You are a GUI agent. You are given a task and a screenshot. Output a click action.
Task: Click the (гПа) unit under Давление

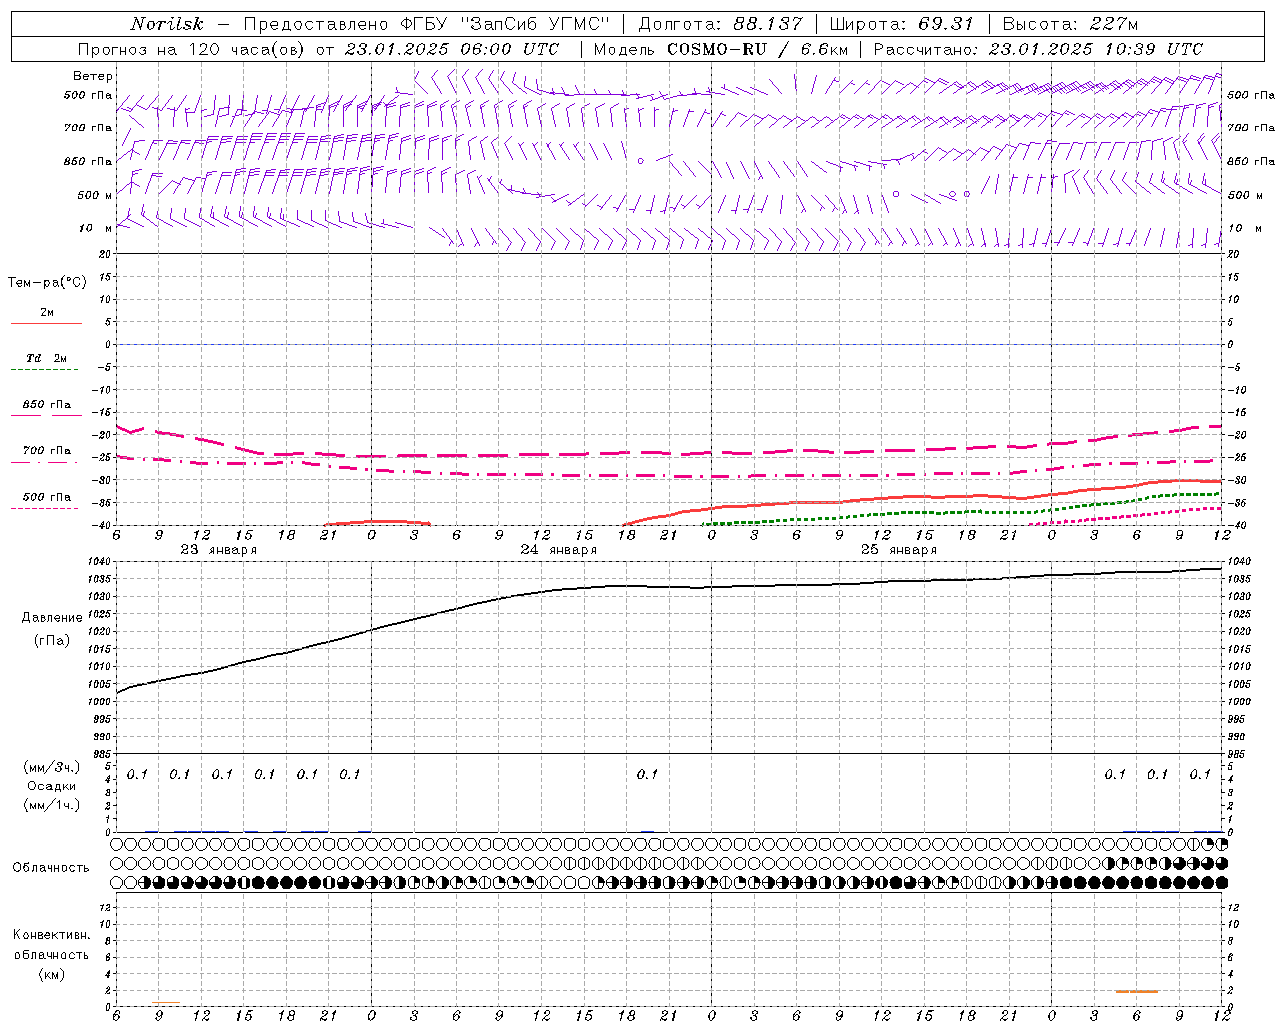[52, 641]
